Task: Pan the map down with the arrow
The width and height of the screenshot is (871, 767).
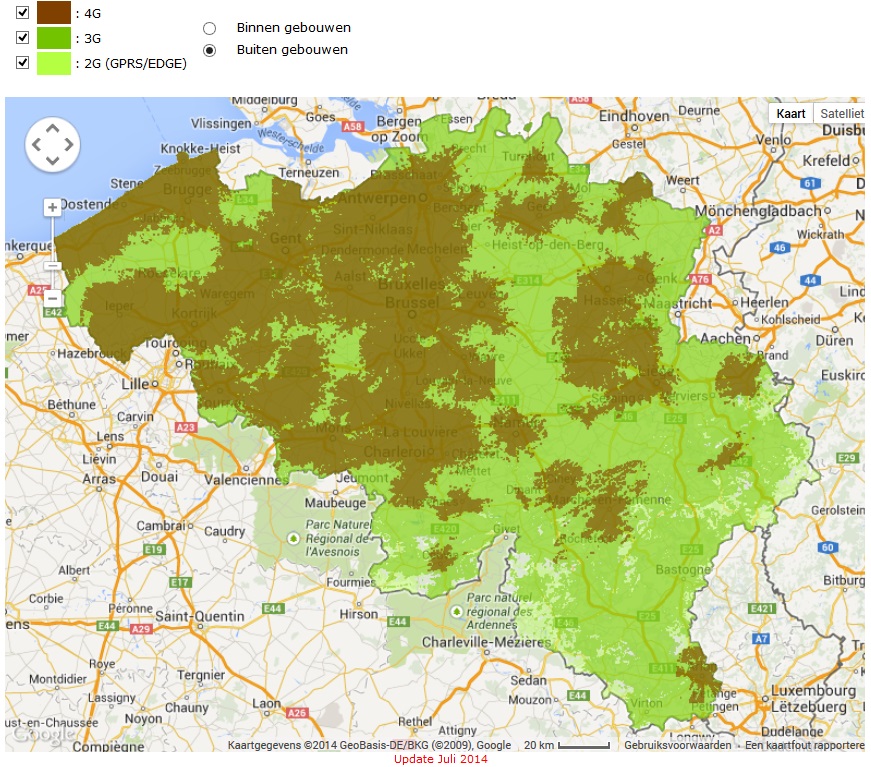Action: 52,162
